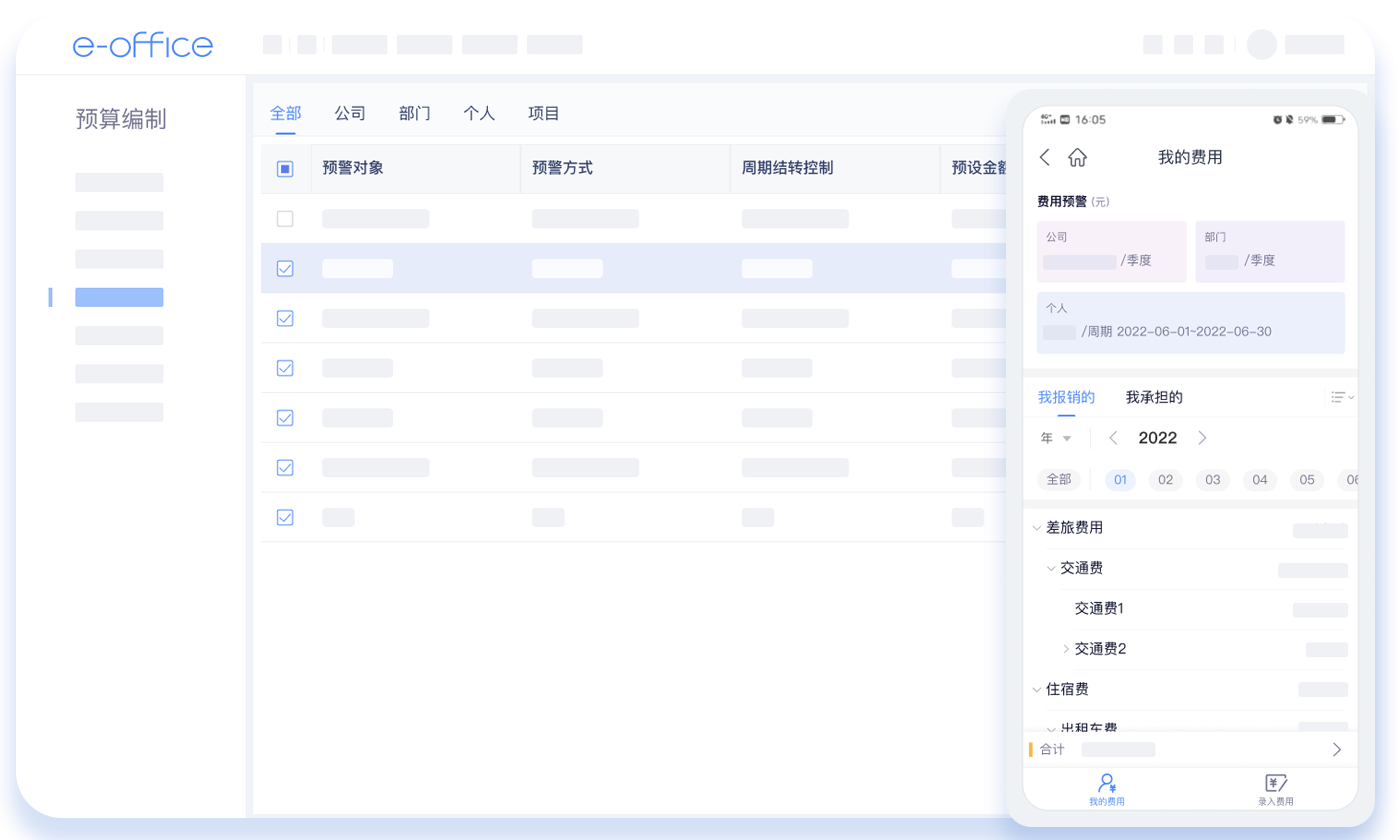Open 录入费用 bottom navigation icon
Viewport: 1400px width, 840px height.
pyautogui.click(x=1275, y=787)
